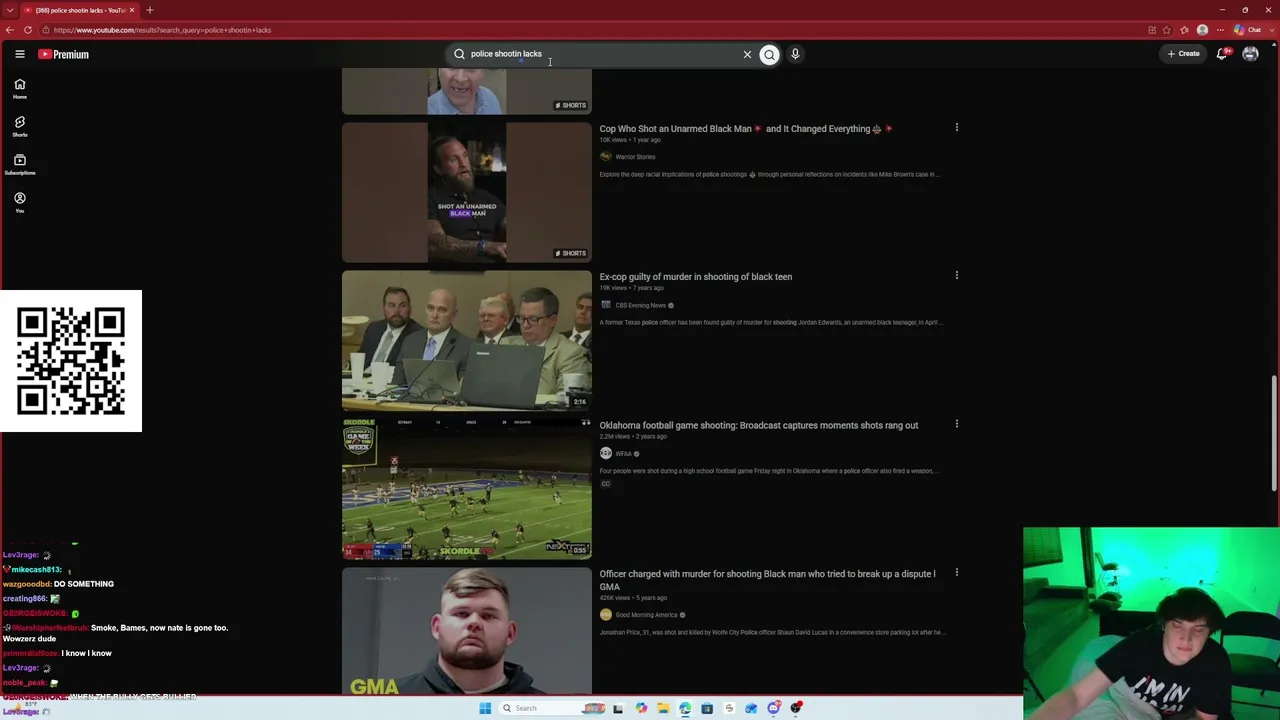Open the browser tab search dropdown

click(10, 10)
